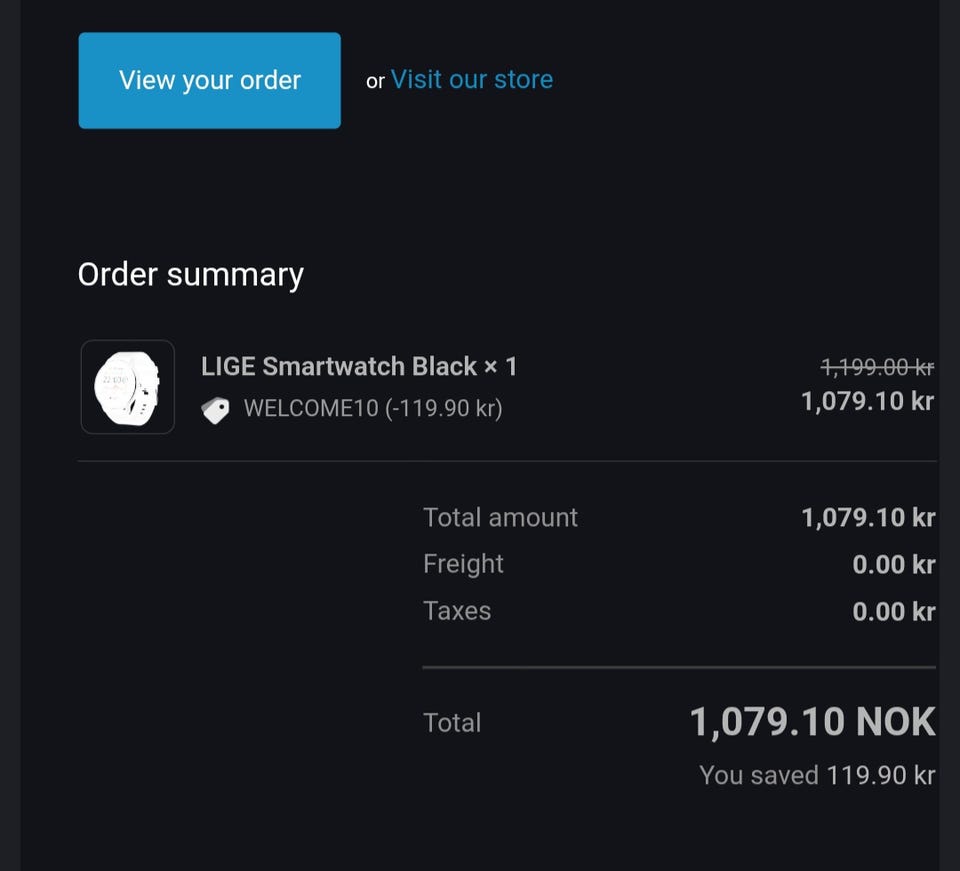Viewport: 960px width, 871px height.
Task: Open the Visit our store link
Action: click(x=471, y=80)
